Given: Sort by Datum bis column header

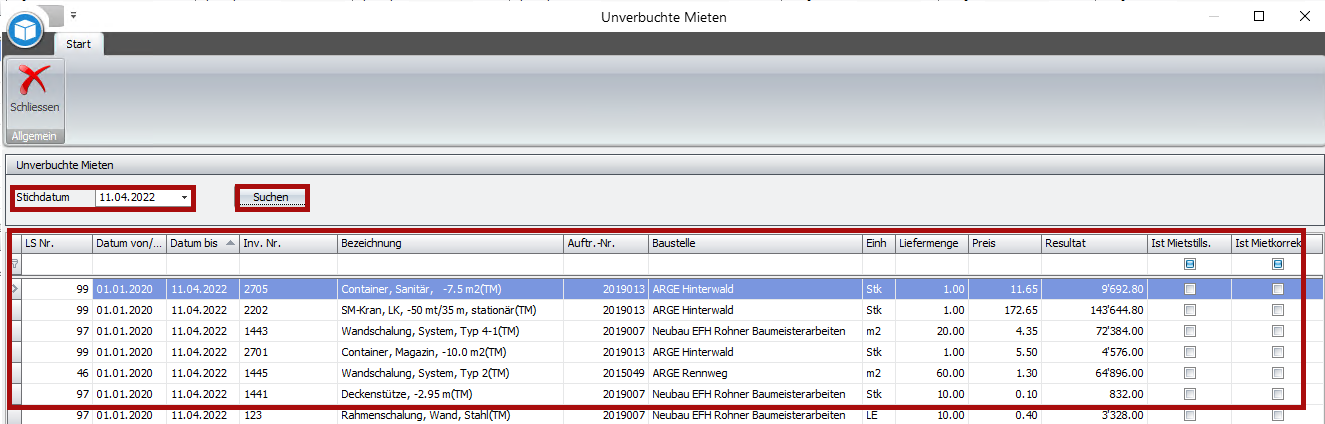Looking at the screenshot, I should pos(202,243).
